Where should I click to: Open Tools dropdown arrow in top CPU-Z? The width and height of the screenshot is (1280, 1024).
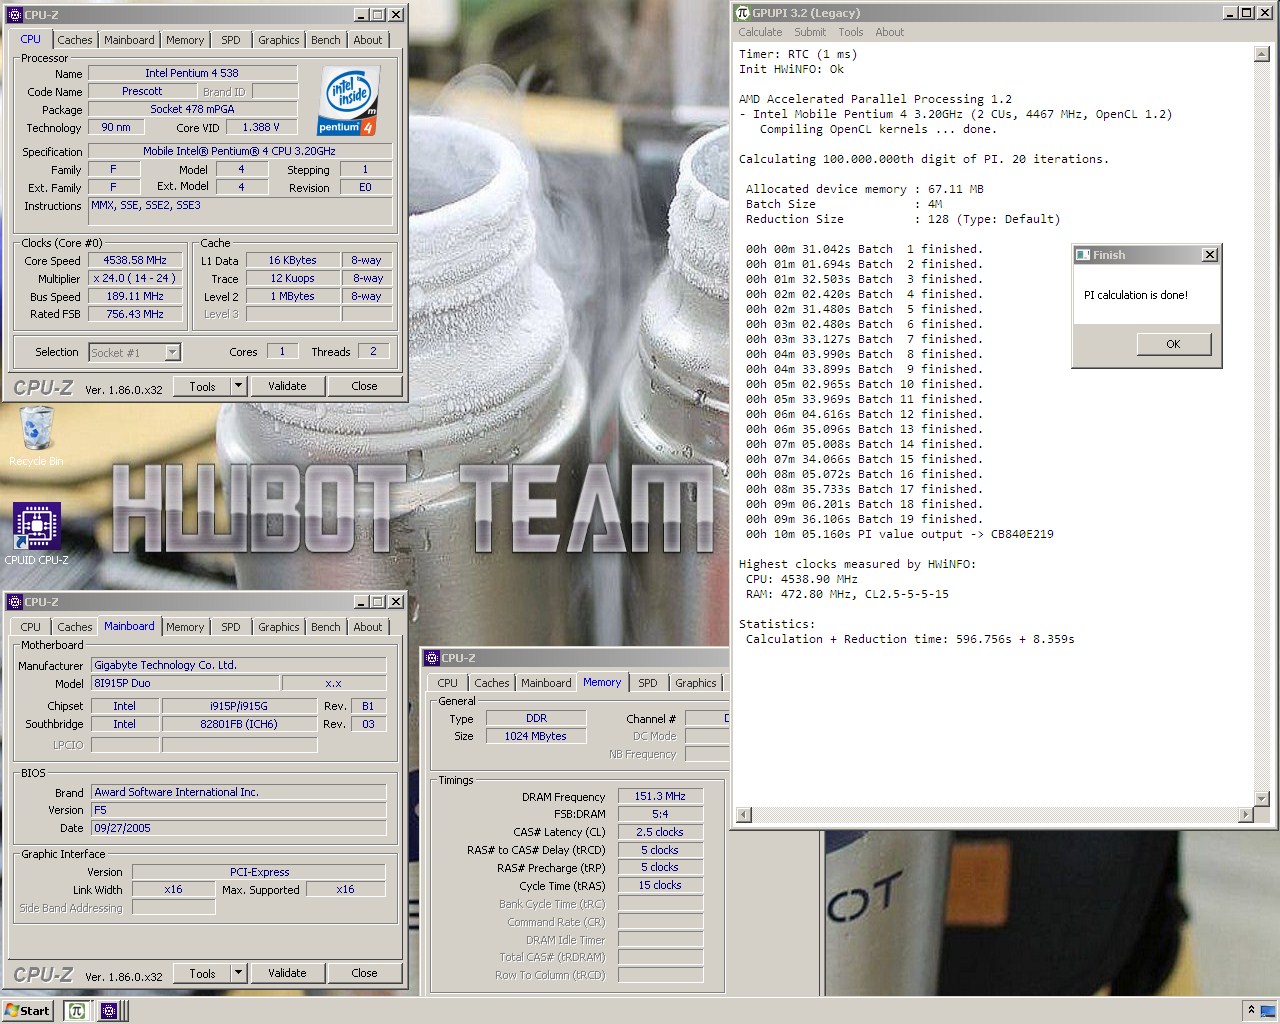pyautogui.click(x=238, y=386)
